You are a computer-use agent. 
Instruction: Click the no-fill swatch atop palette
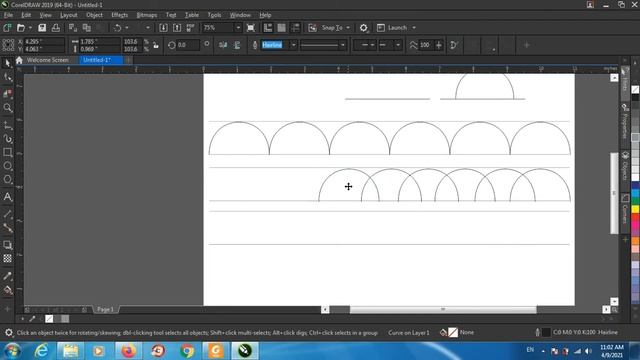click(x=635, y=89)
